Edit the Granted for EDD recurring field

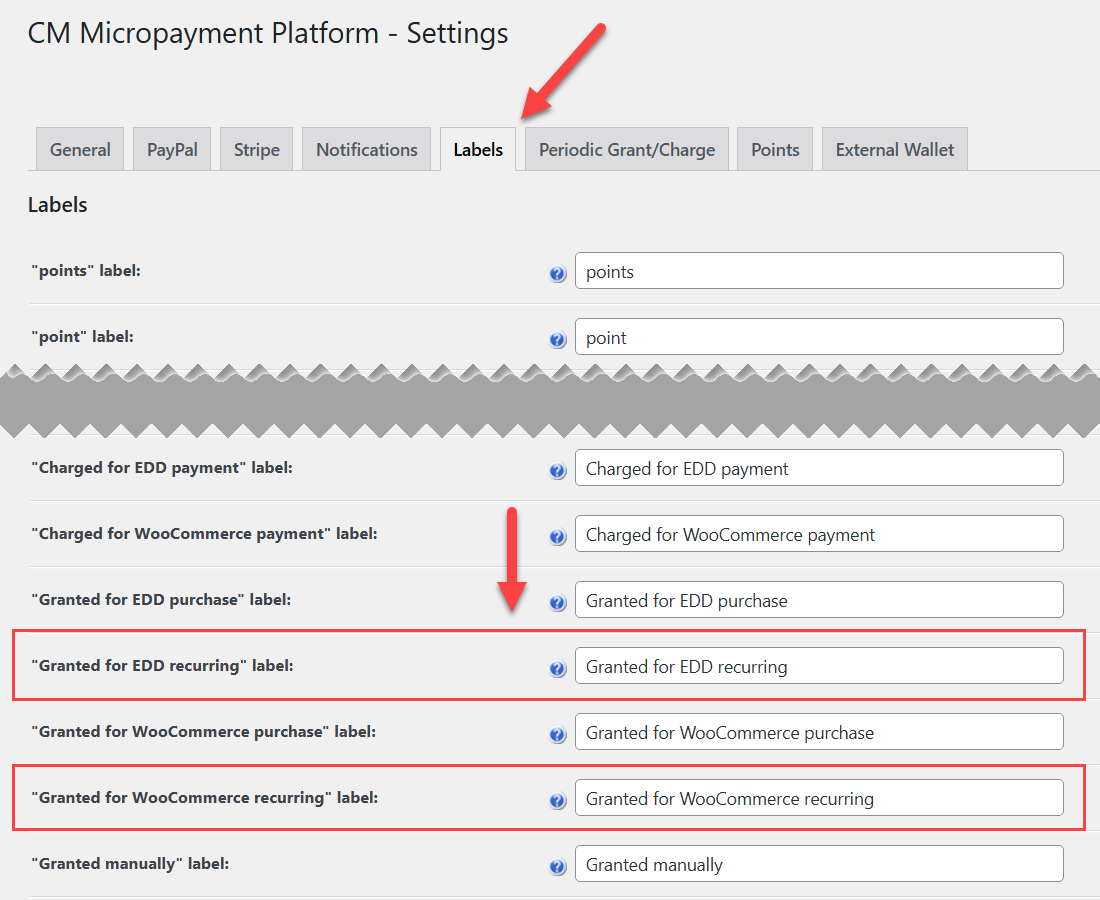(819, 666)
